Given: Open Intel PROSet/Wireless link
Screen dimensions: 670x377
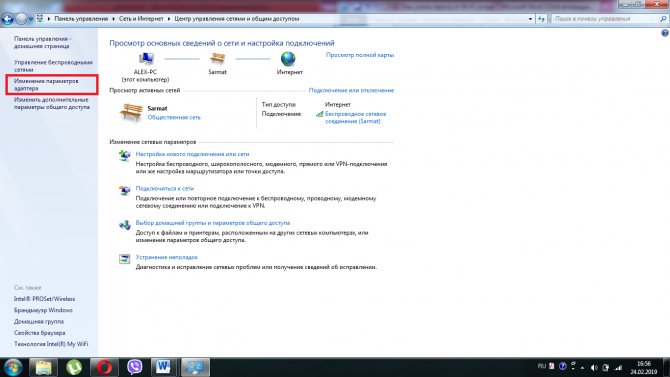Looking at the screenshot, I should coord(44,299).
